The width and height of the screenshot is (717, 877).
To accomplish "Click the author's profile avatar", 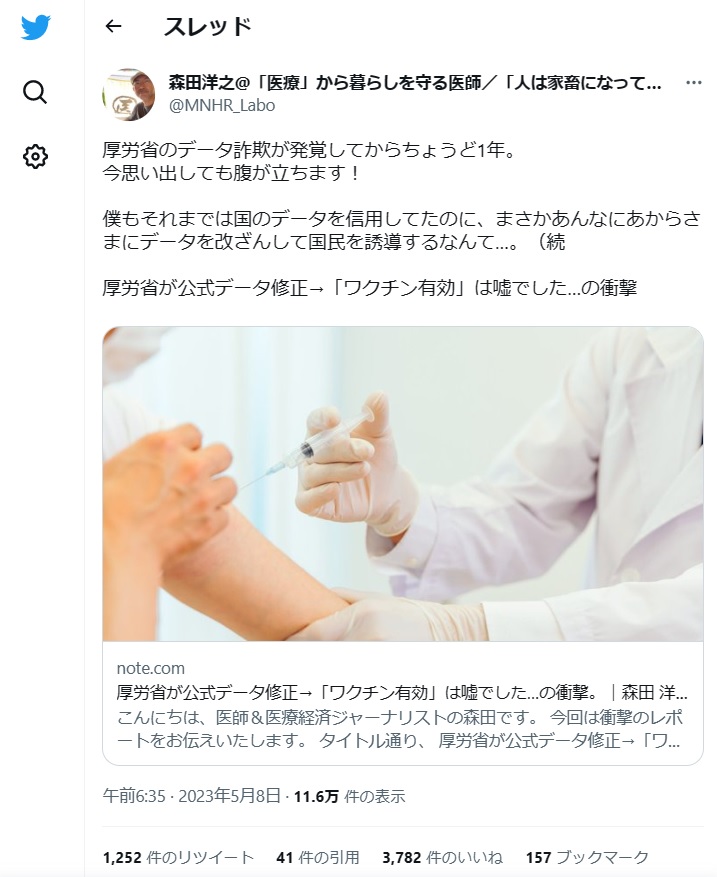I will point(129,95).
